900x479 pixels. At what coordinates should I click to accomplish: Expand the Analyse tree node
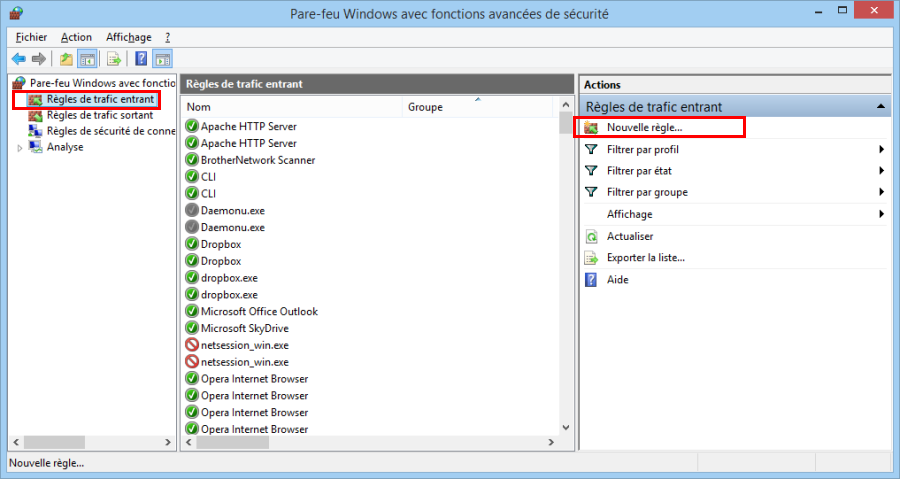point(20,148)
